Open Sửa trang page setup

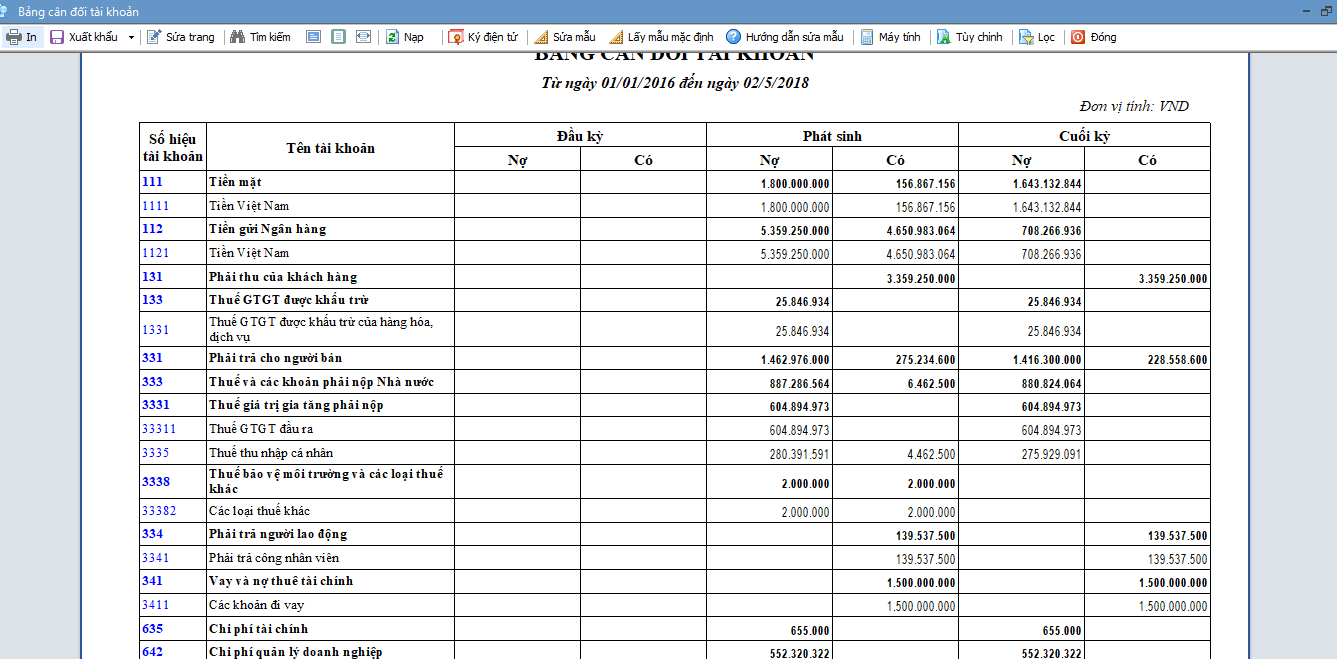[x=181, y=37]
